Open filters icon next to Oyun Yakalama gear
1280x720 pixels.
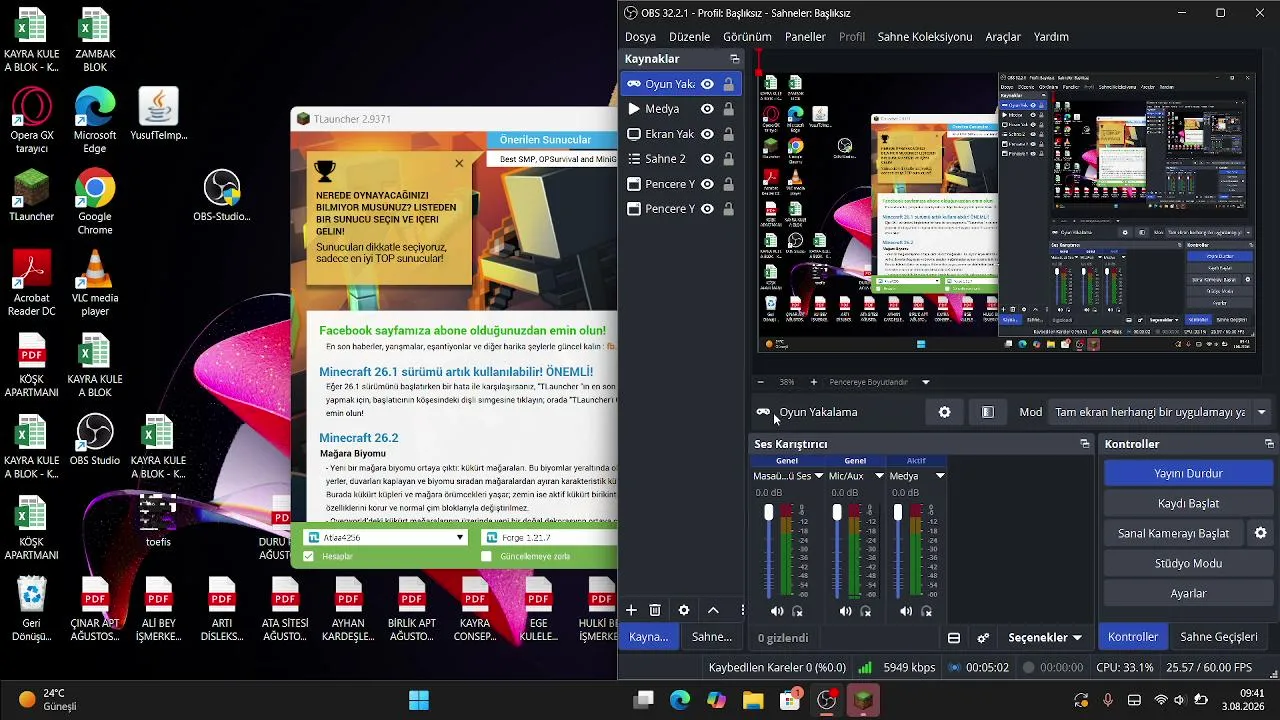pyautogui.click(x=988, y=412)
